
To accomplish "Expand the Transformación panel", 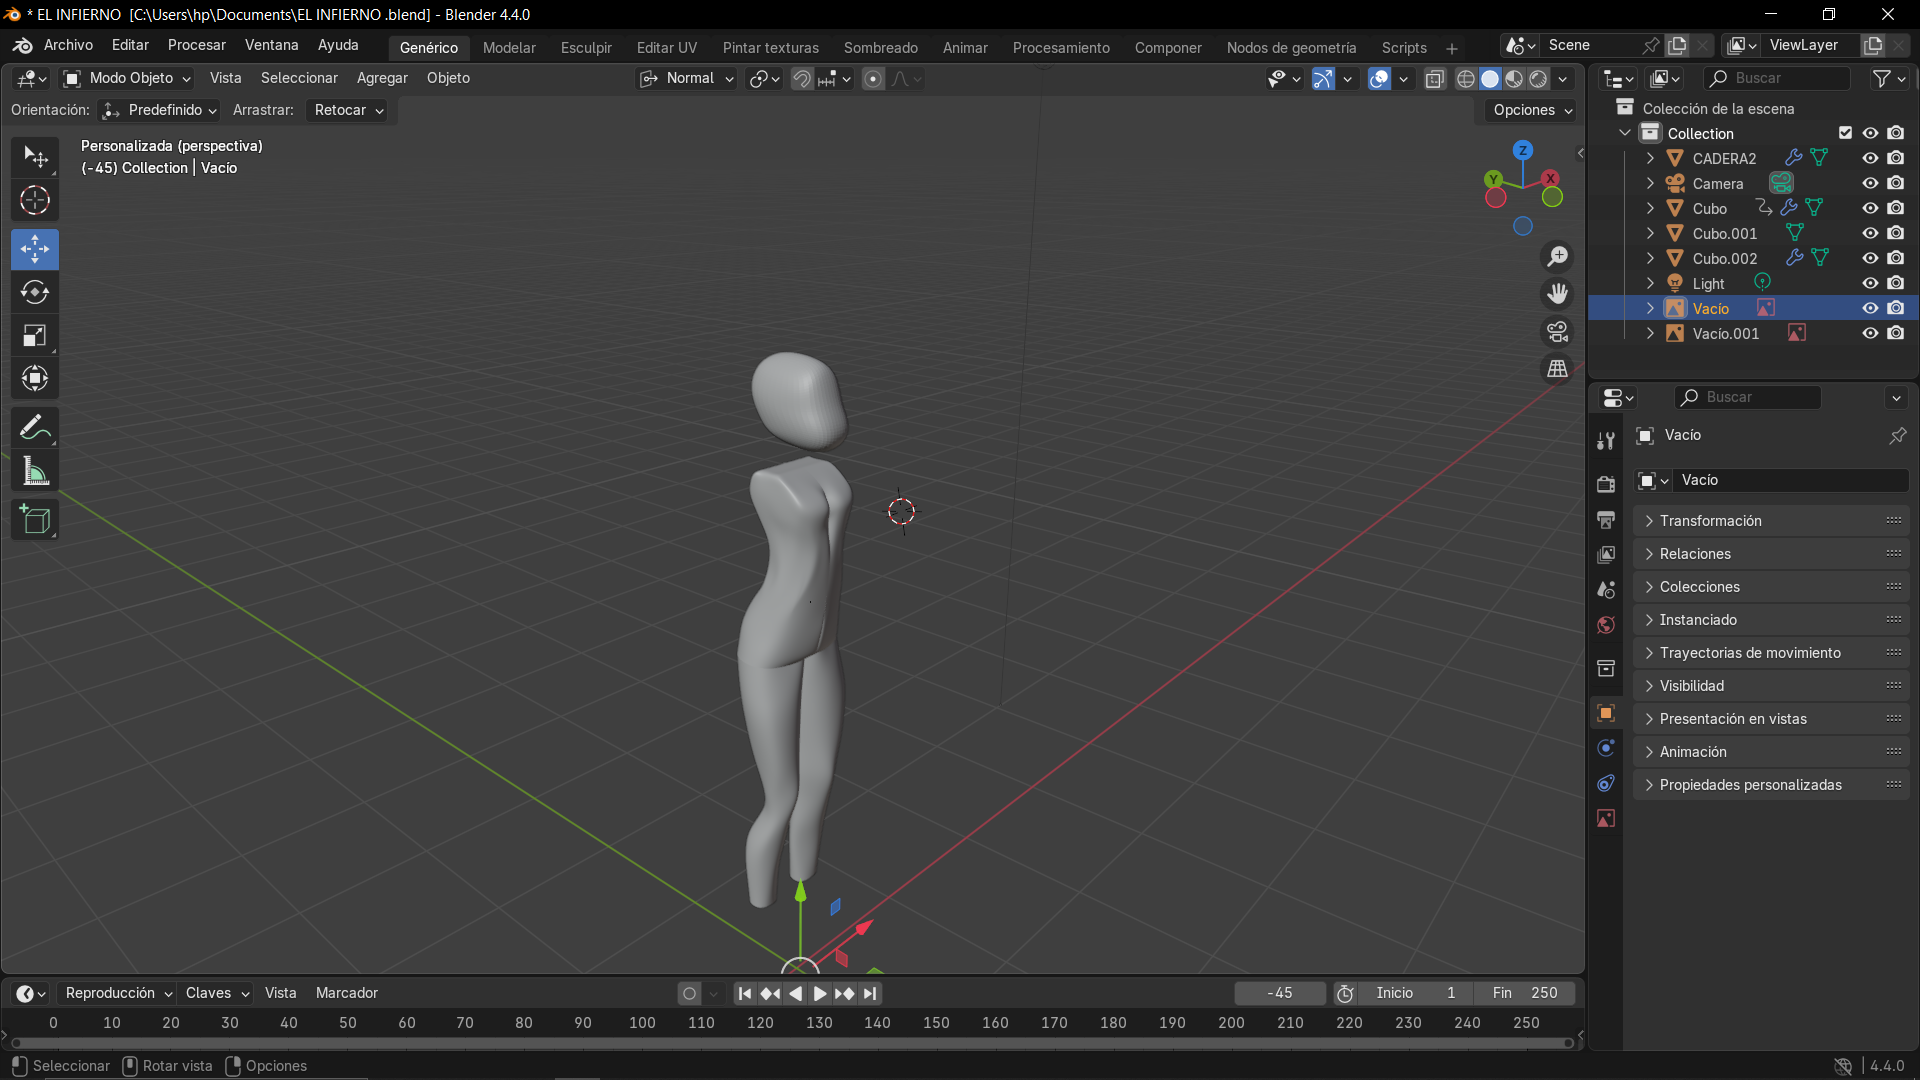I will coord(1771,521).
